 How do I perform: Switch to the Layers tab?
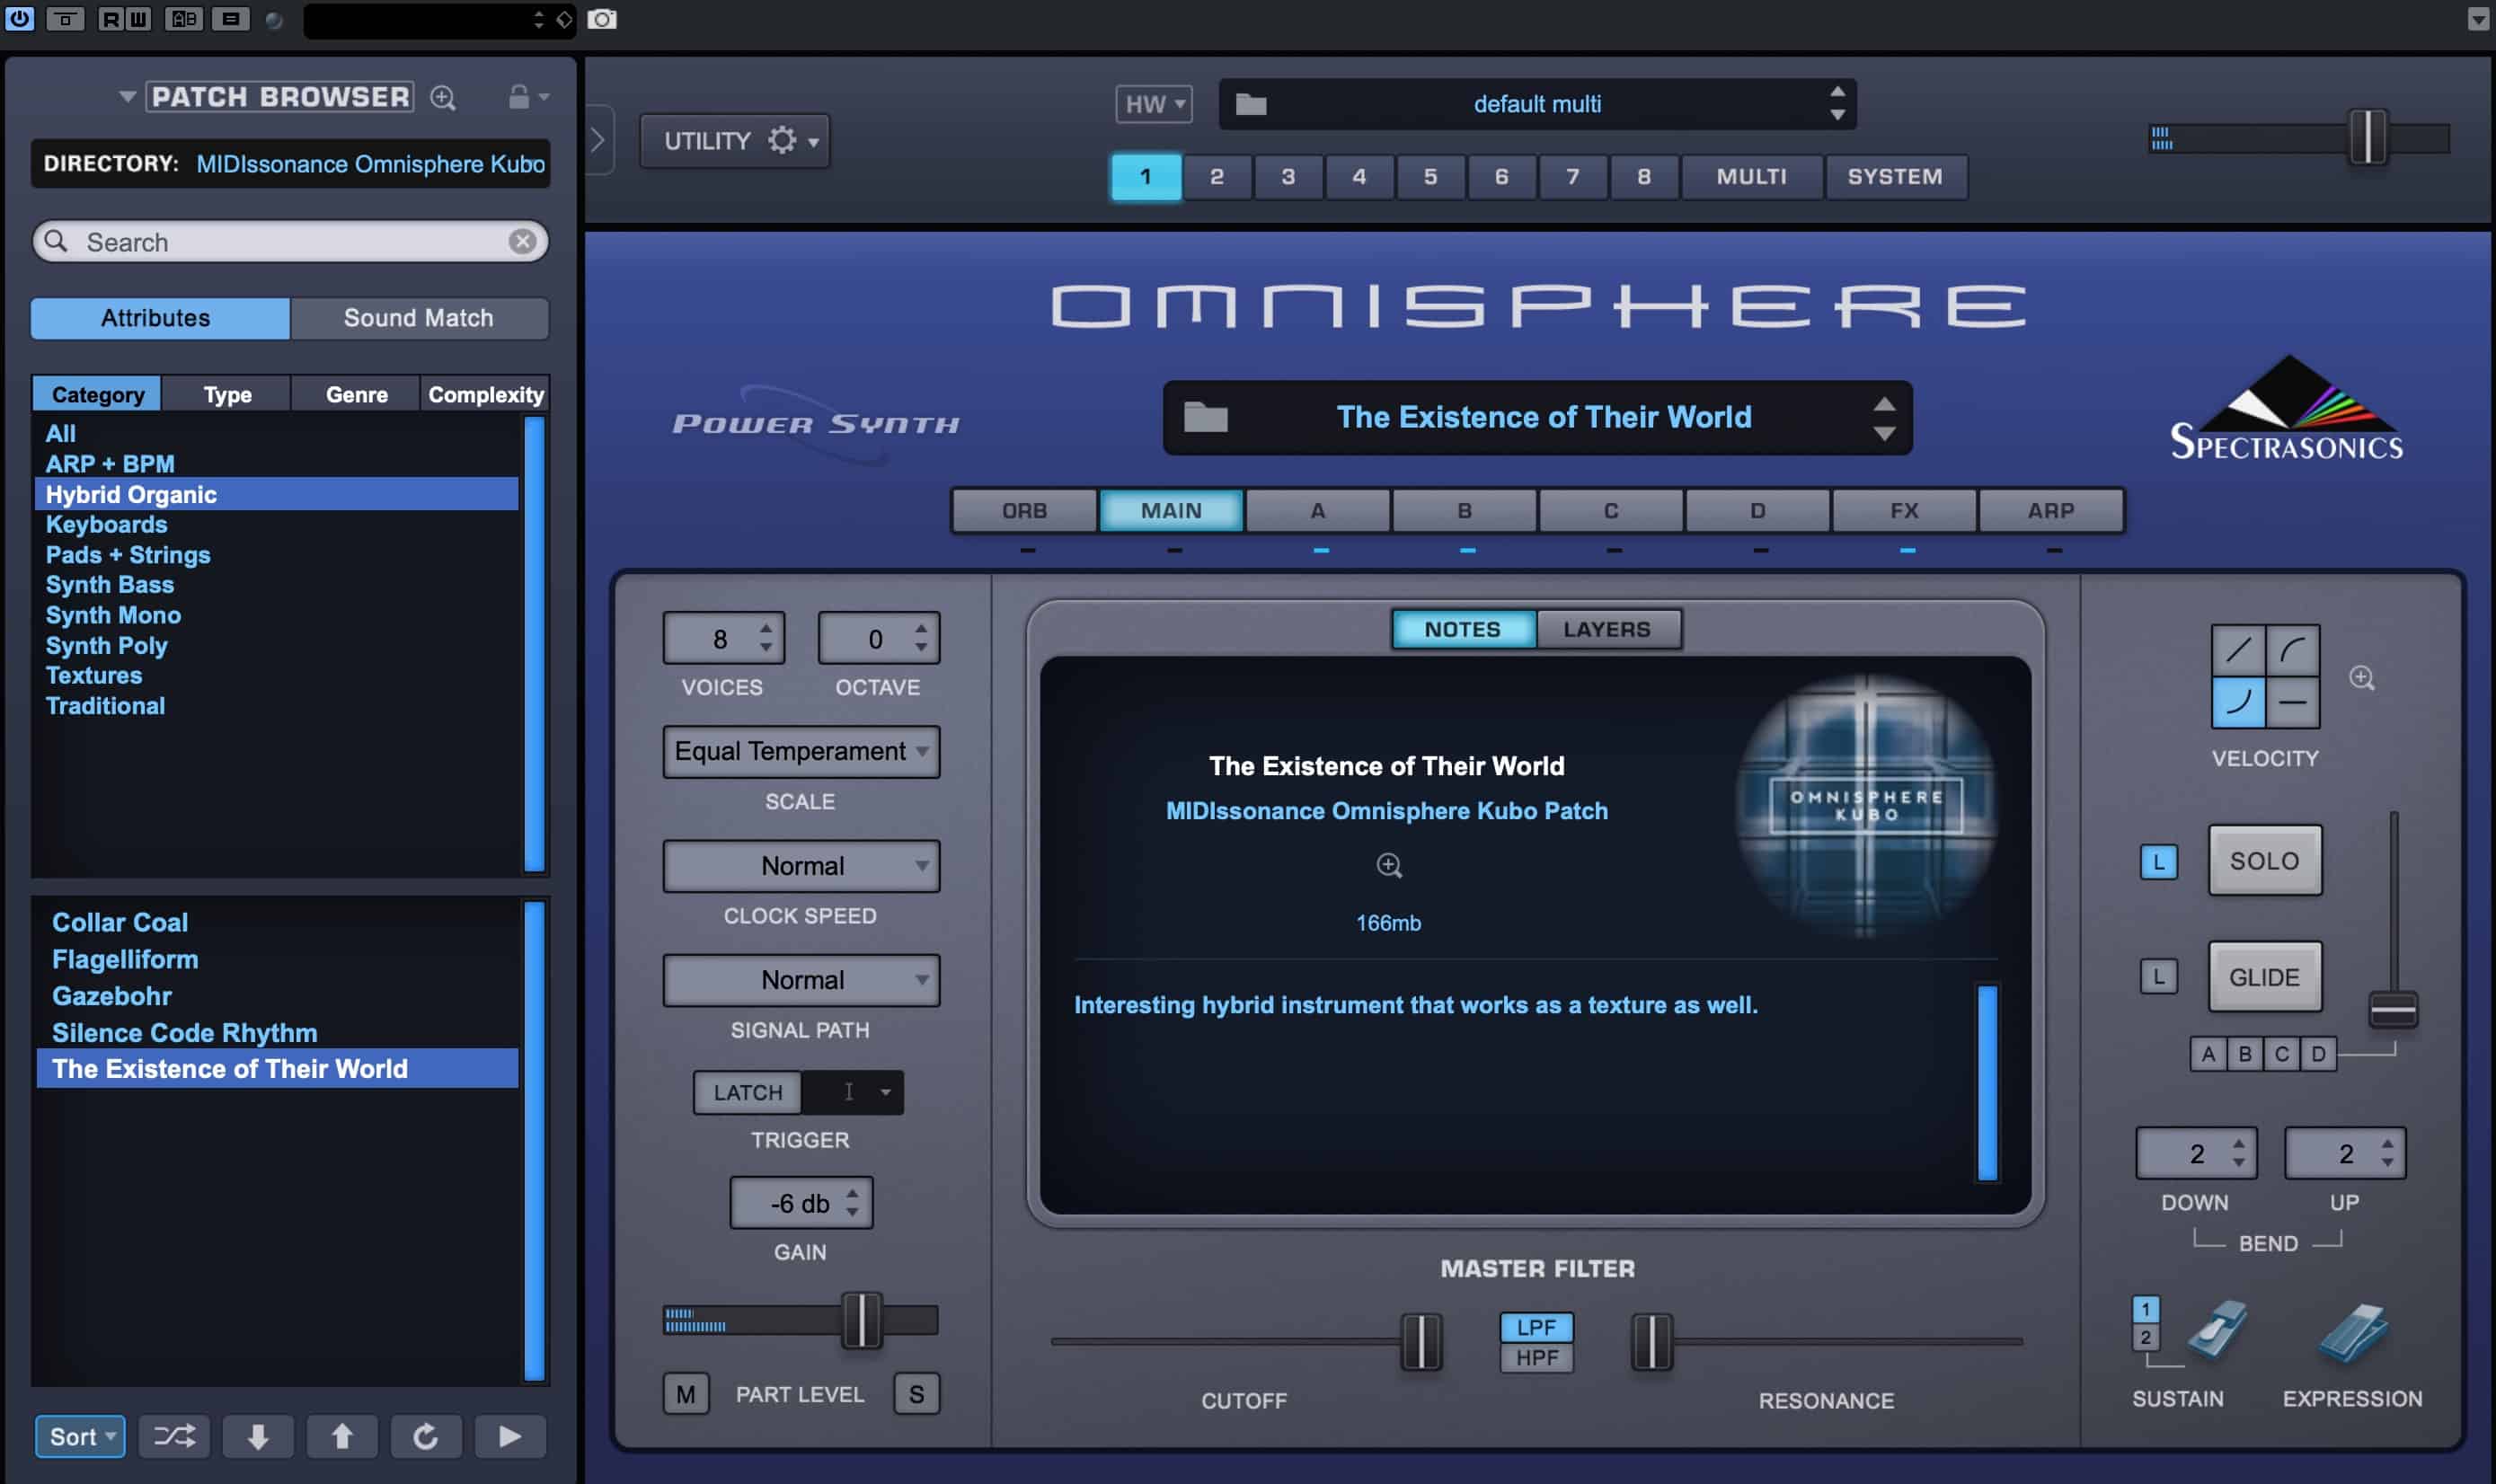coord(1607,628)
